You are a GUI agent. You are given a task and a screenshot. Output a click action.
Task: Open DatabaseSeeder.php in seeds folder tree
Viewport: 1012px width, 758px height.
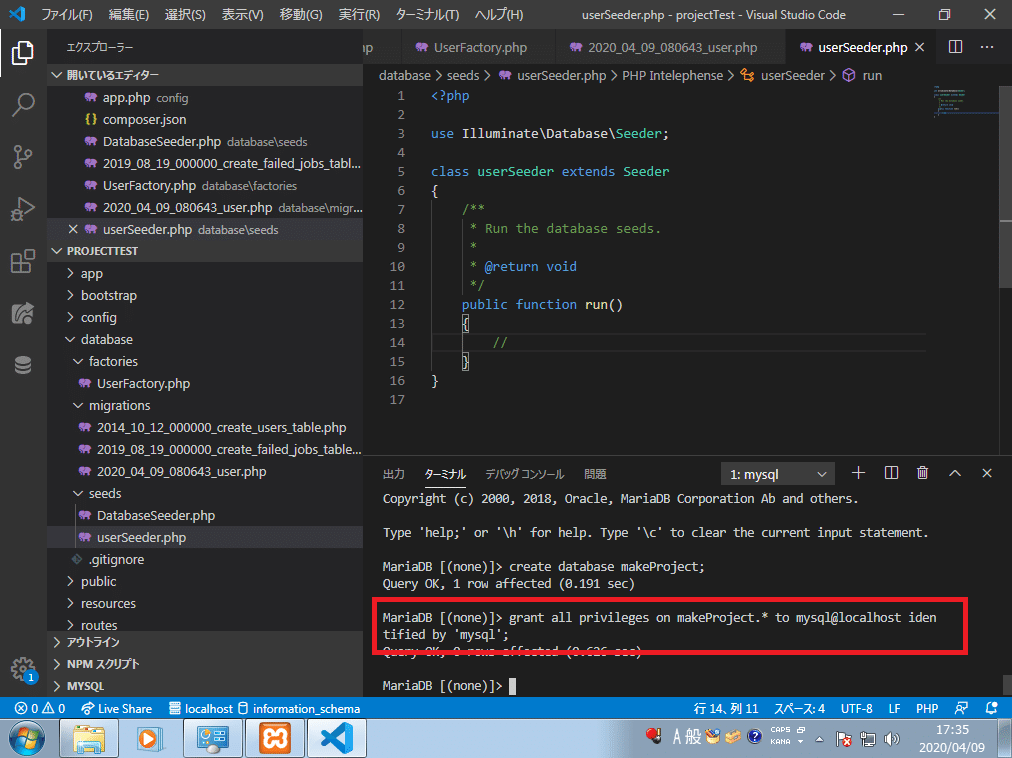156,515
